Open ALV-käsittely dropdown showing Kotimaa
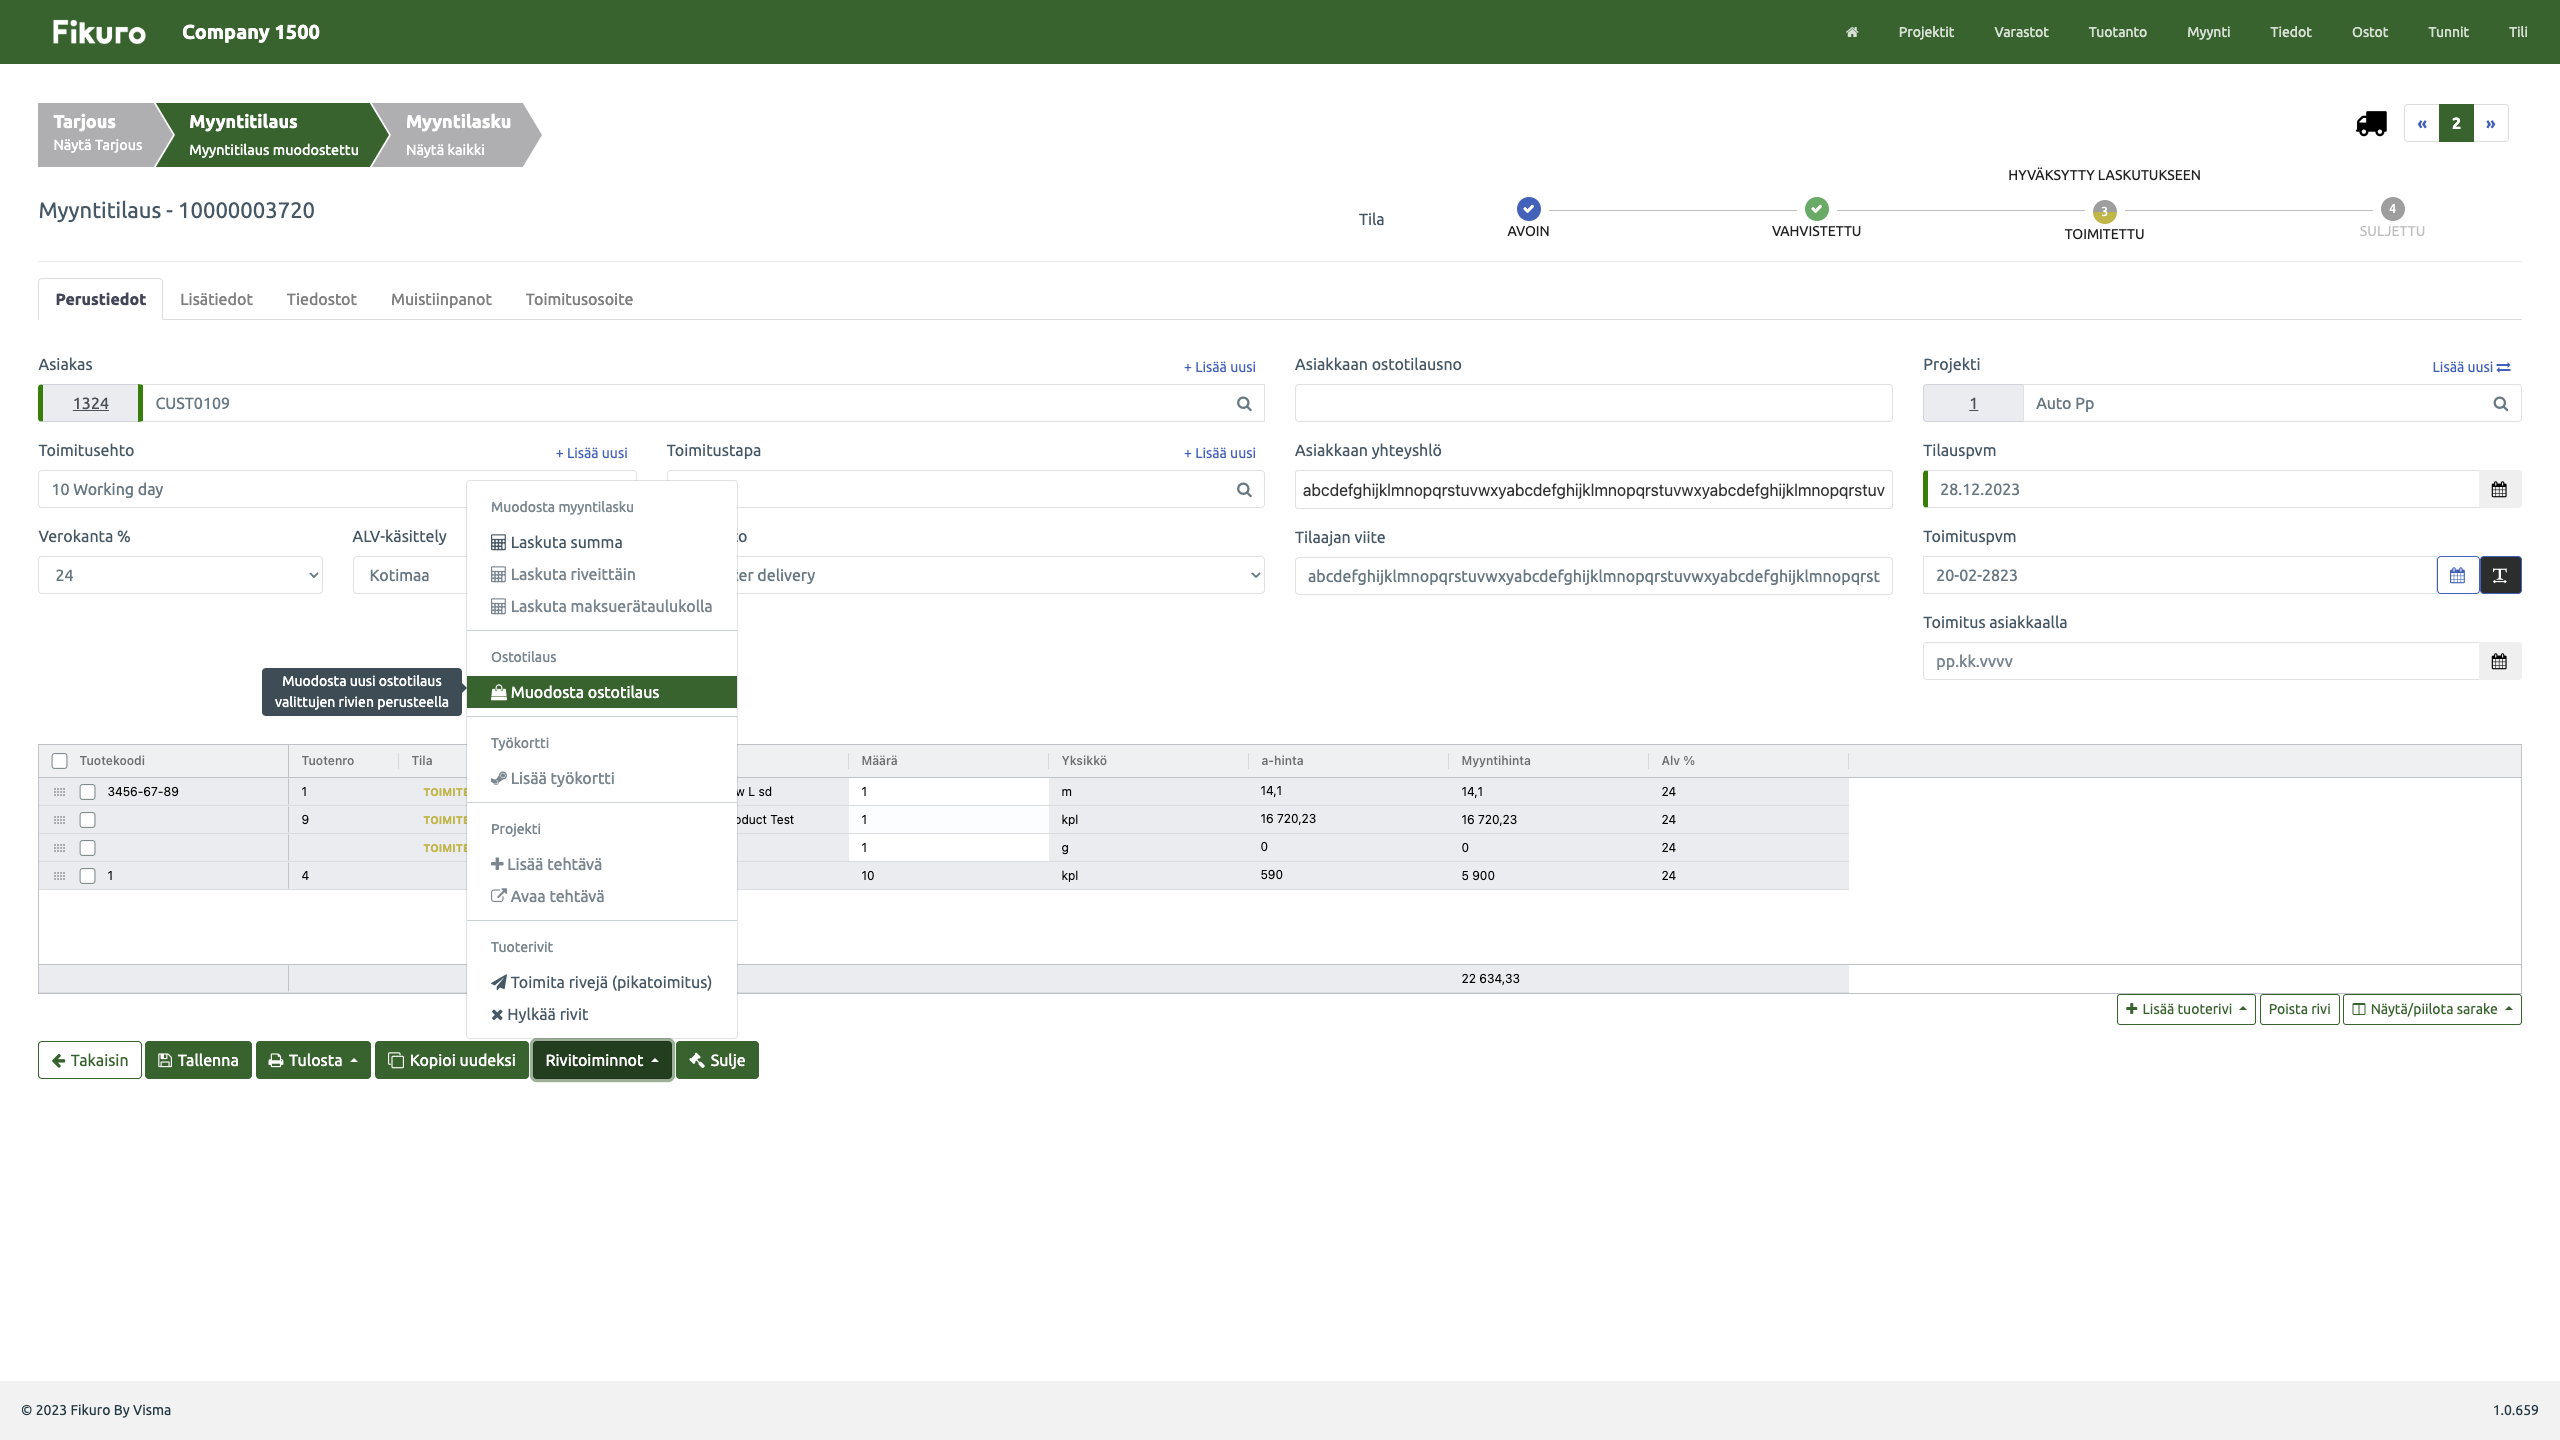 pyautogui.click(x=410, y=575)
